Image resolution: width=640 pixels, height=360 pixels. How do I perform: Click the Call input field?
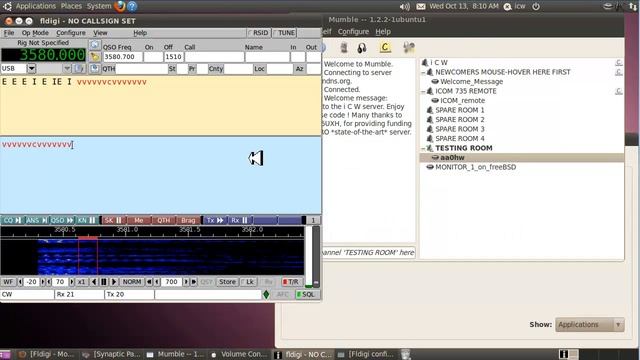(214, 57)
